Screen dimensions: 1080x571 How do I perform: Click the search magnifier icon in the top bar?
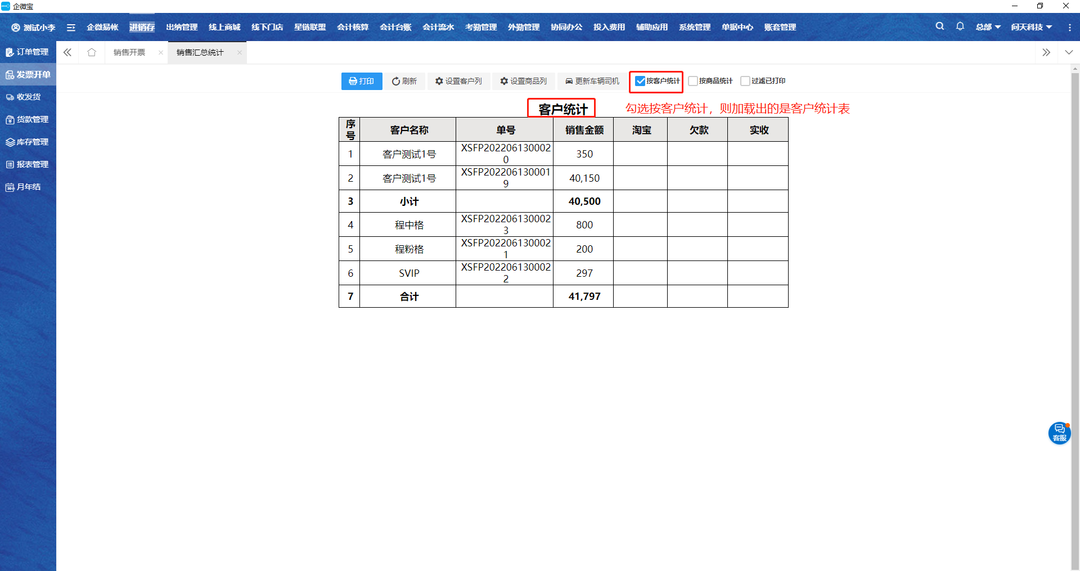click(939, 27)
